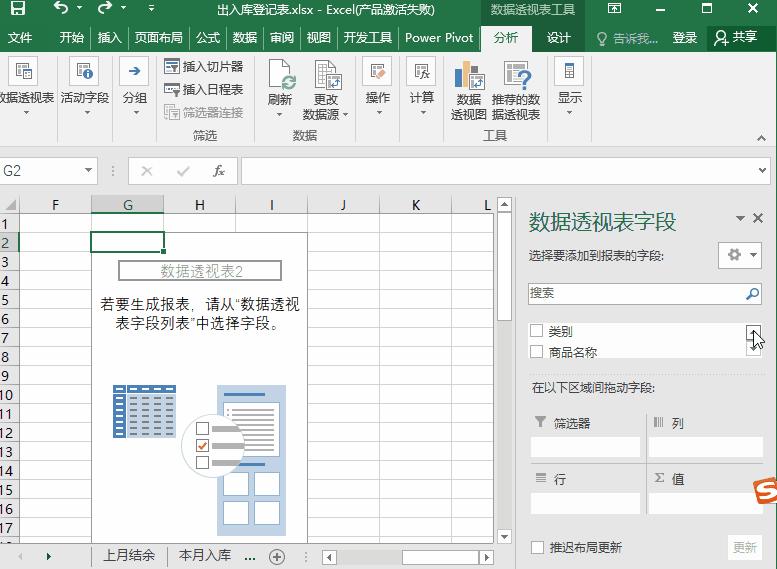Enable 推迟布局更新 checkbox
Image resolution: width=777 pixels, height=569 pixels.
[x=537, y=547]
